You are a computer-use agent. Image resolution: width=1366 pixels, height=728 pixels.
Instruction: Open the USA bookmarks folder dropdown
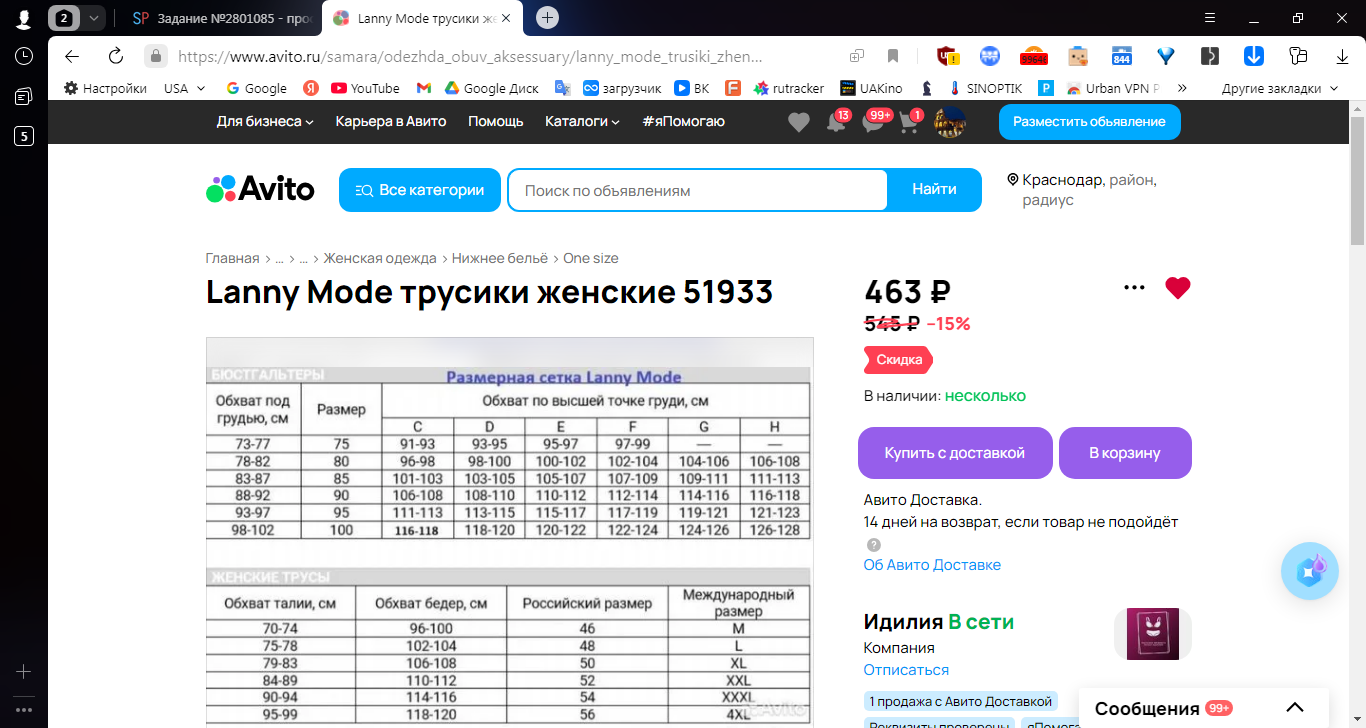(185, 88)
